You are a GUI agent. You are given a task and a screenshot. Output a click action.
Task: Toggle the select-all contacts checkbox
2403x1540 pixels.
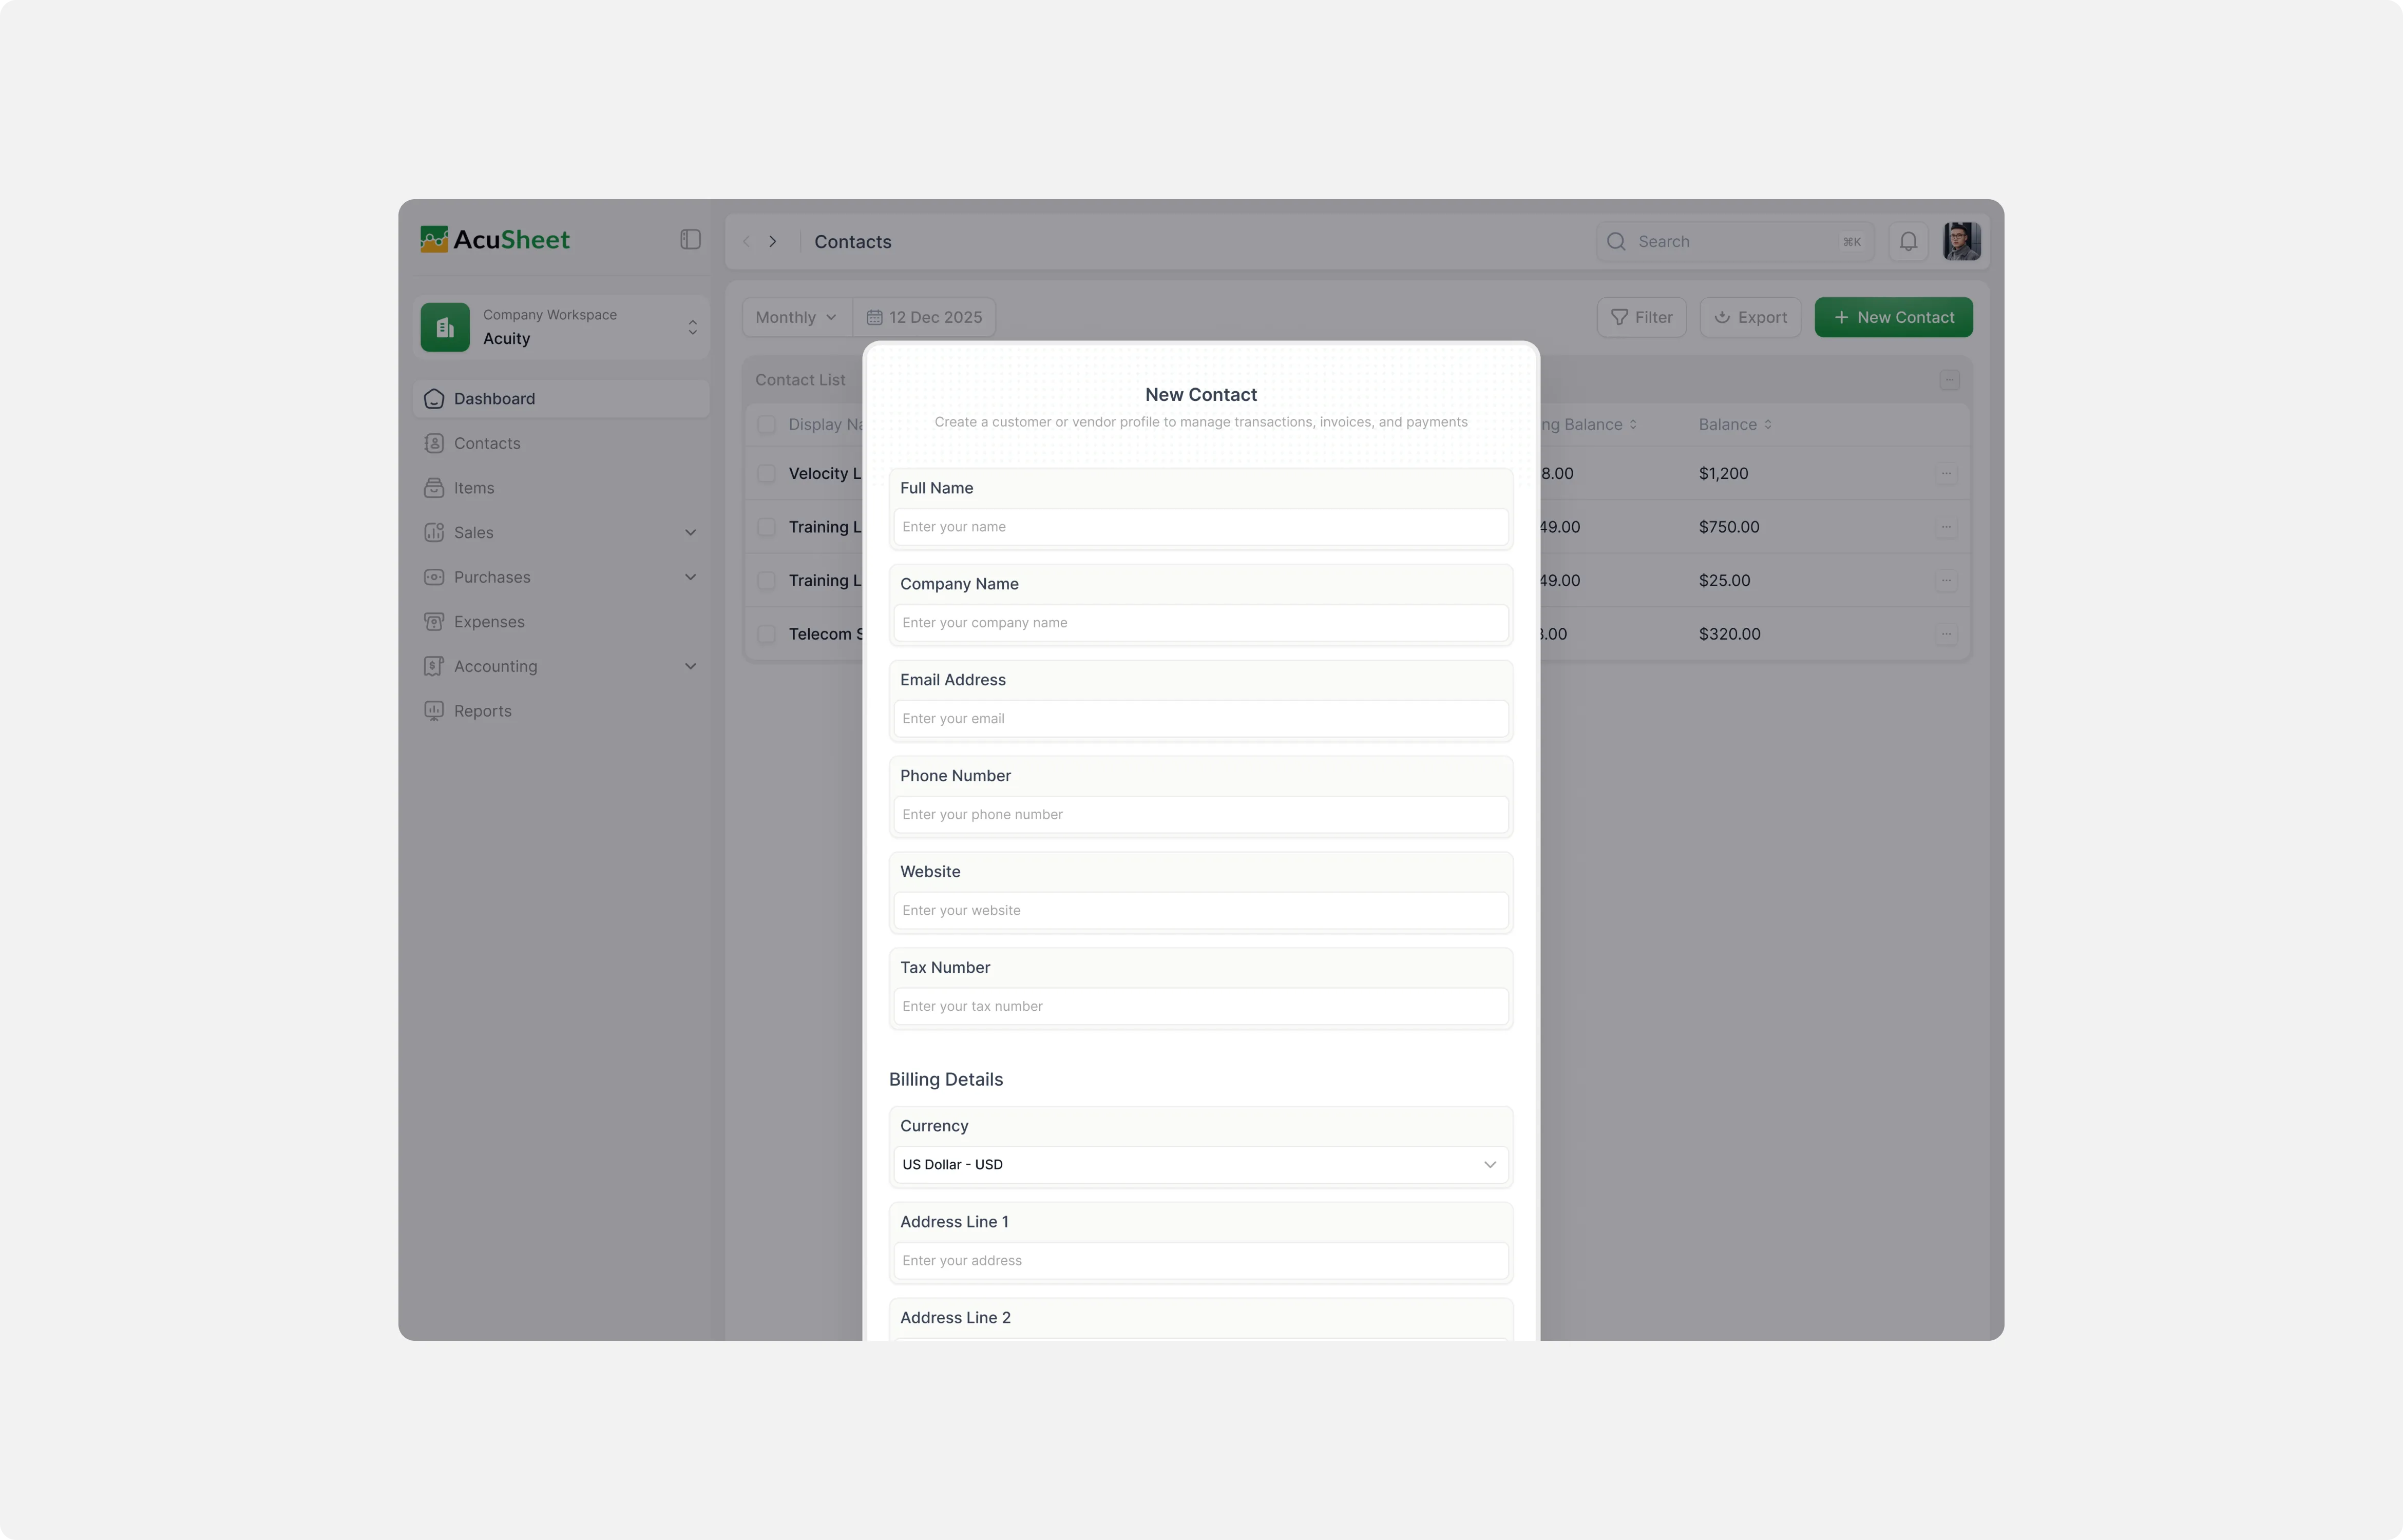(x=766, y=425)
